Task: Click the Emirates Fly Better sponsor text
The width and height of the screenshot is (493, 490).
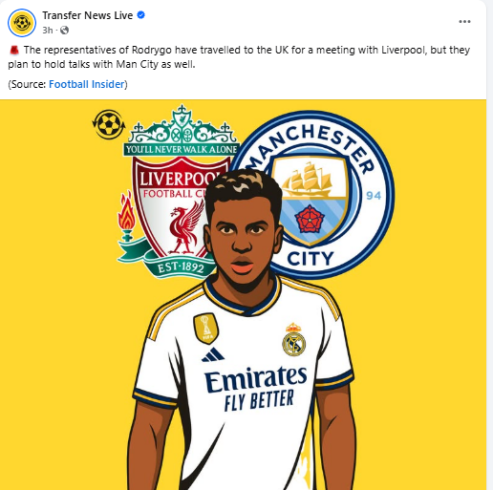Action: point(256,388)
